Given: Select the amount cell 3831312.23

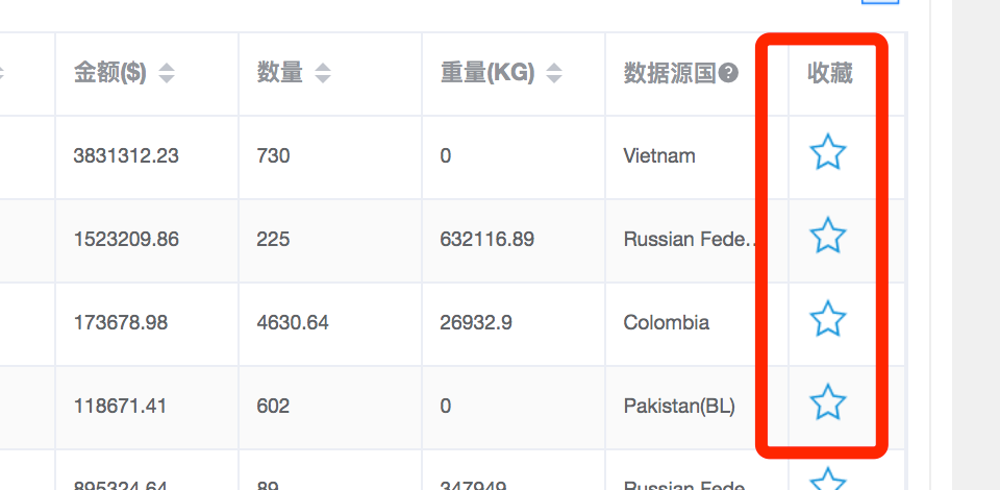Looking at the screenshot, I should [x=126, y=156].
